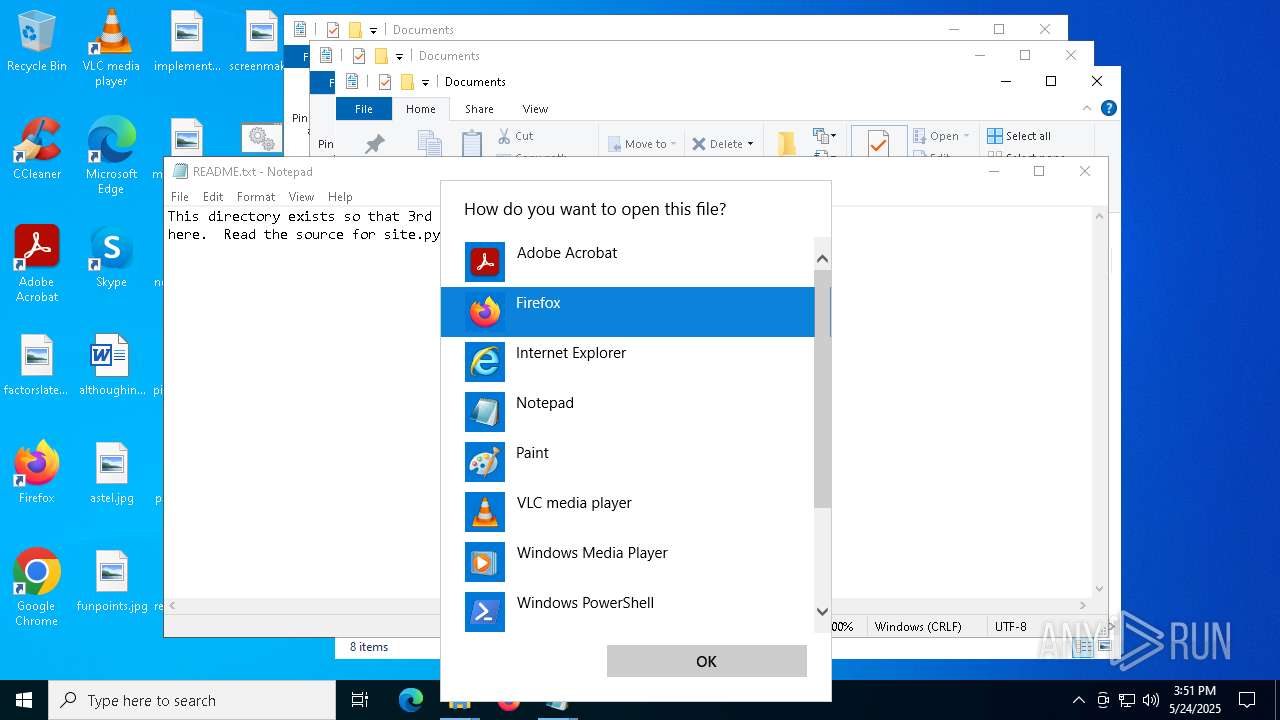The image size is (1280, 720).
Task: Switch to the Share ribbon tab
Action: 479,109
